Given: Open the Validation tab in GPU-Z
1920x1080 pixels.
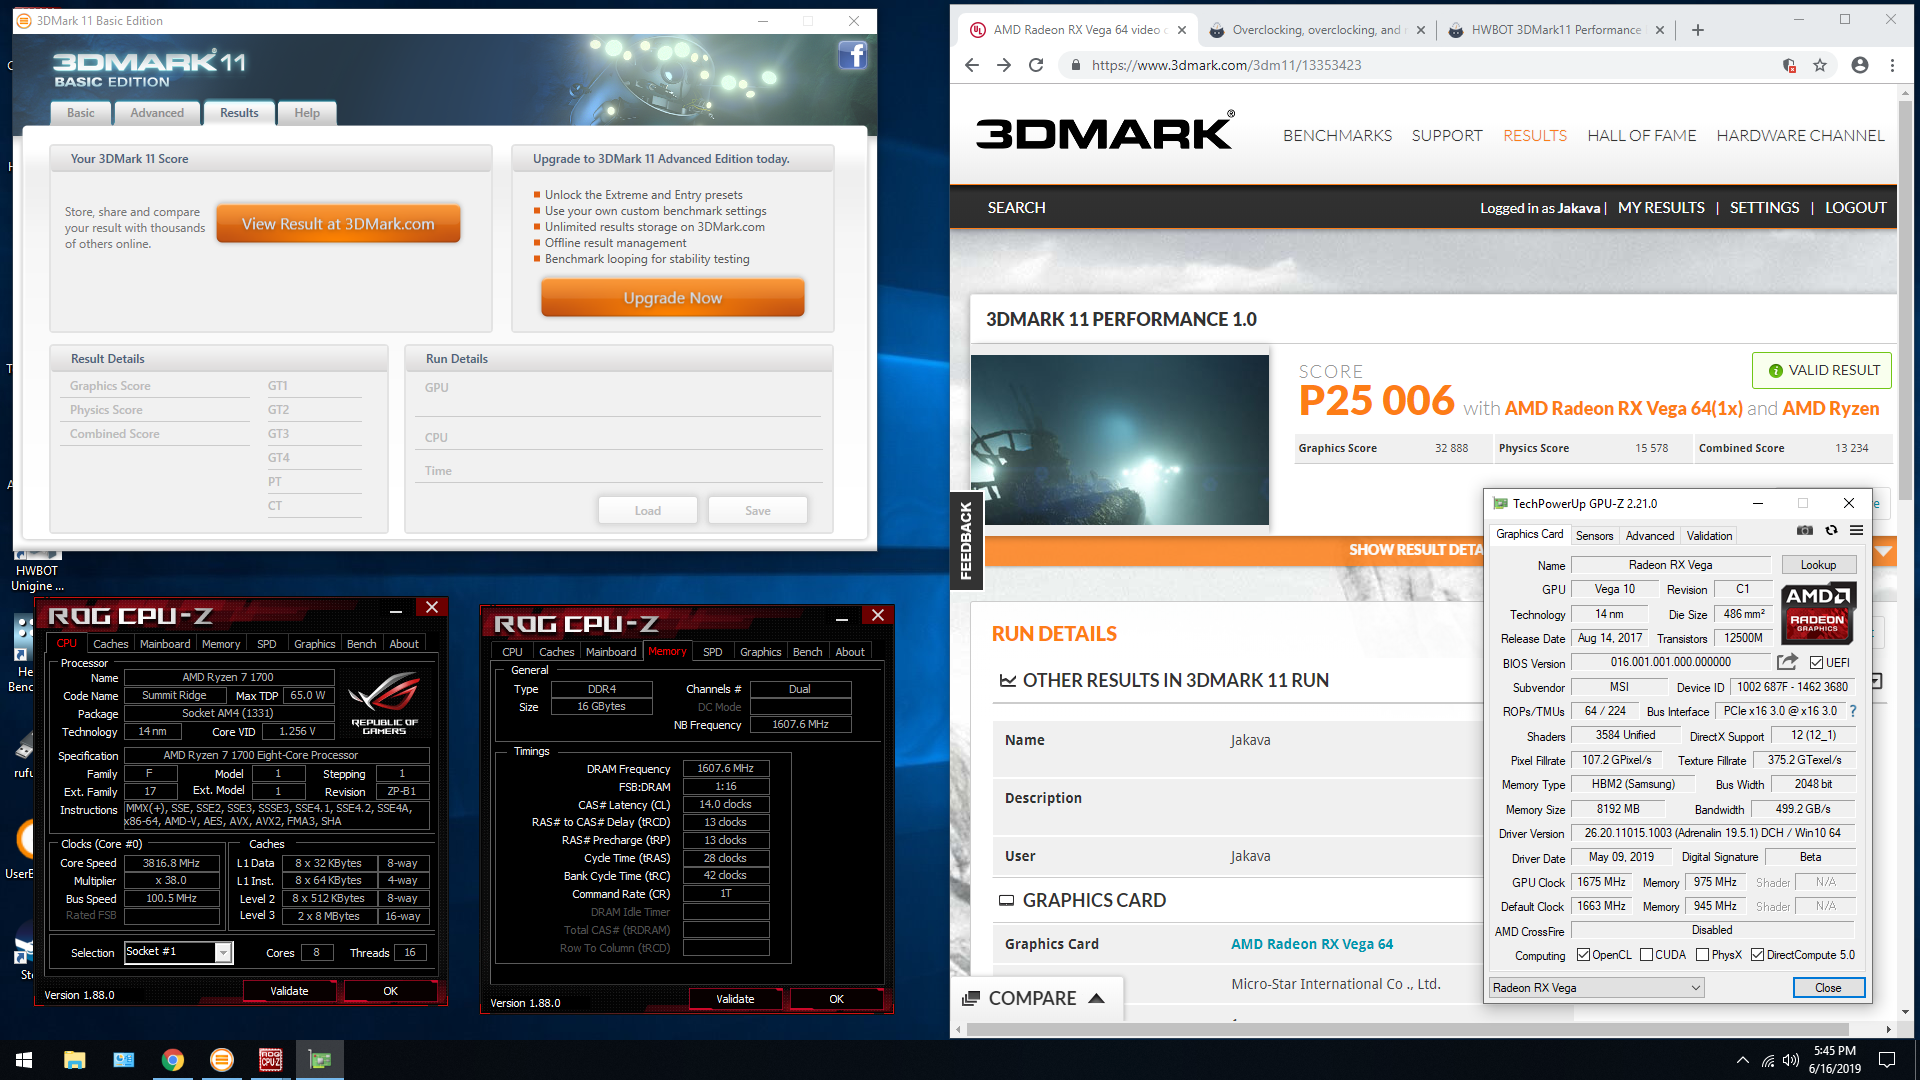Looking at the screenshot, I should 1709,535.
